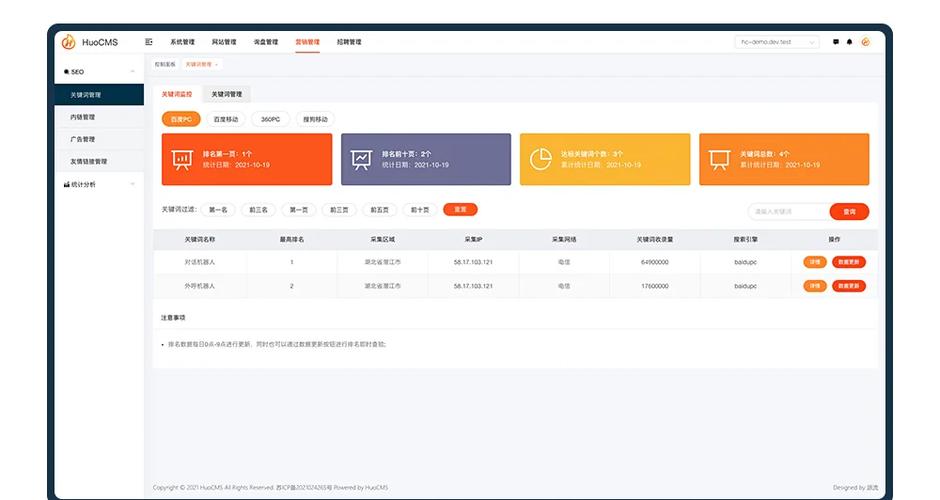
Task: Click the 64900000 index count cell
Action: [x=655, y=262]
